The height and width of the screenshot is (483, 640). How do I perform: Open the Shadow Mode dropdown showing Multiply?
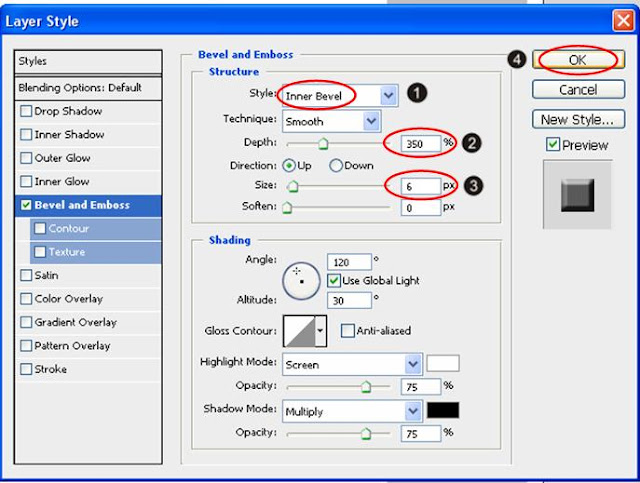coord(352,411)
